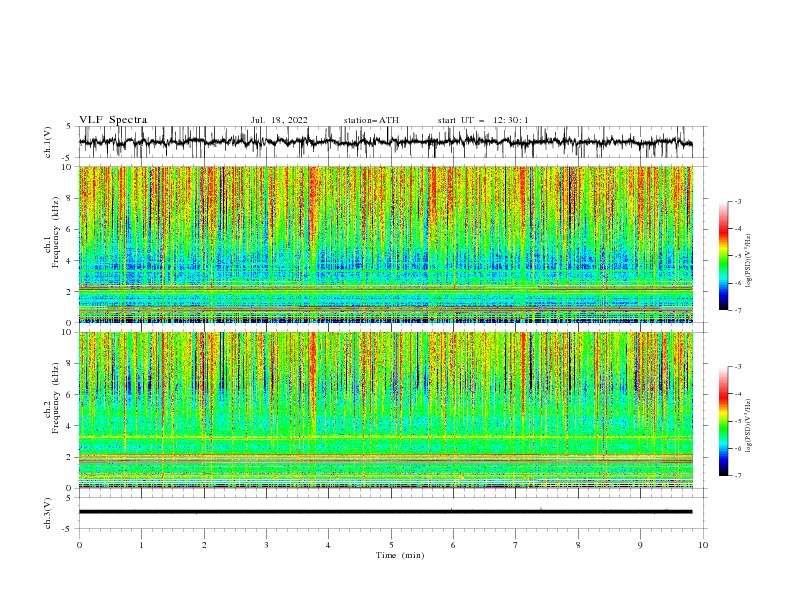Click the ch.1 Frequency (kHz) axis label
This screenshot has width=792, height=612.
(52, 233)
